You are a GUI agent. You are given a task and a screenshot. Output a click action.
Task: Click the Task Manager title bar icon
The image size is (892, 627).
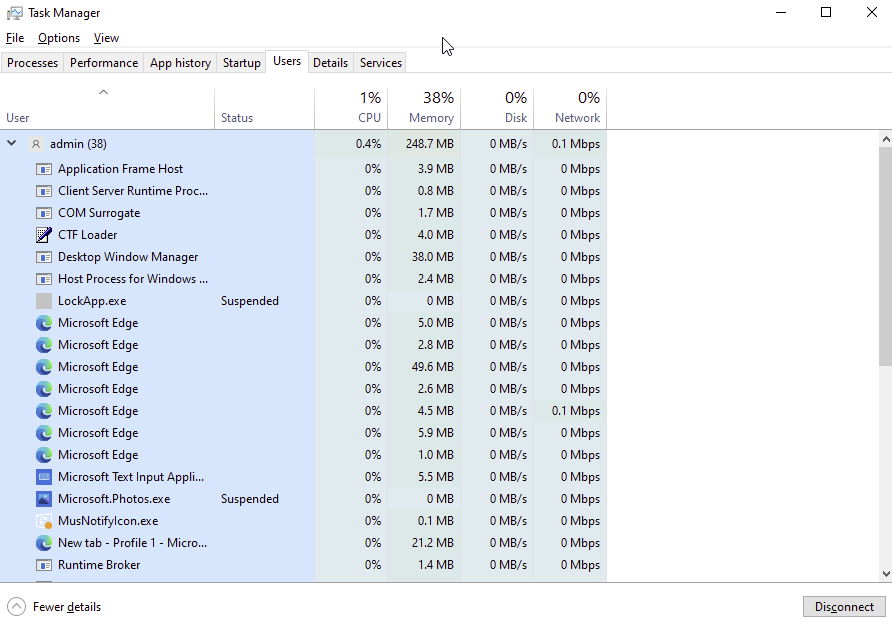(x=15, y=13)
